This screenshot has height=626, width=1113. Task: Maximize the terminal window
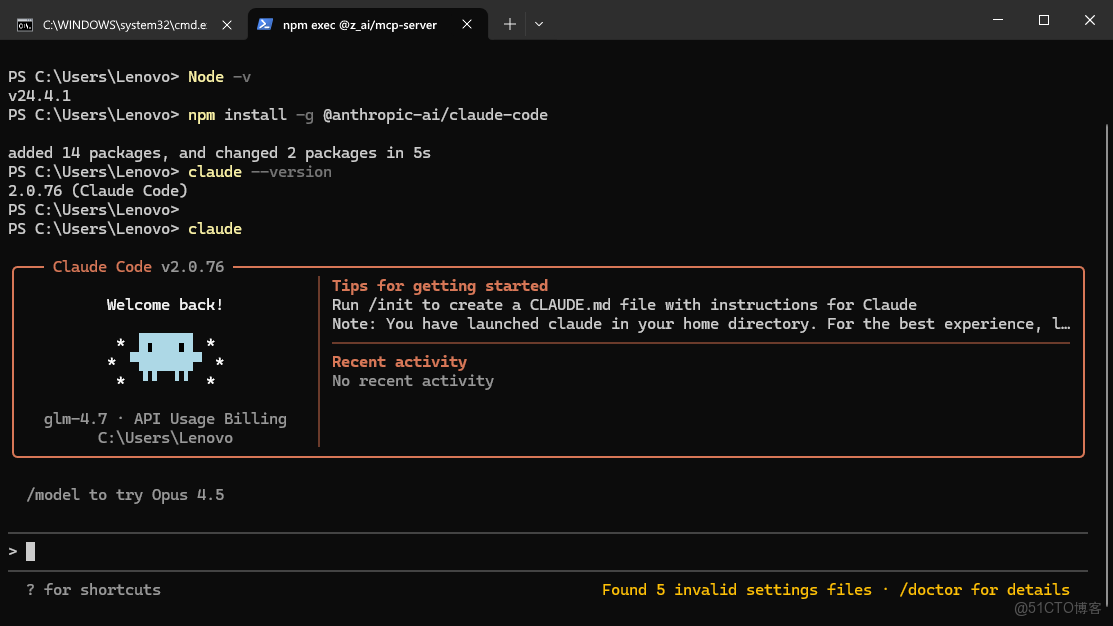coord(1044,20)
